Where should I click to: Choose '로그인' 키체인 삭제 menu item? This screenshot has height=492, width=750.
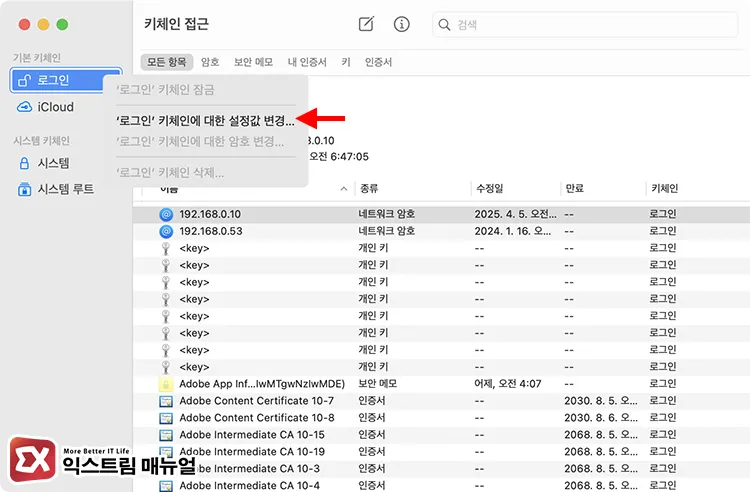coord(170,172)
